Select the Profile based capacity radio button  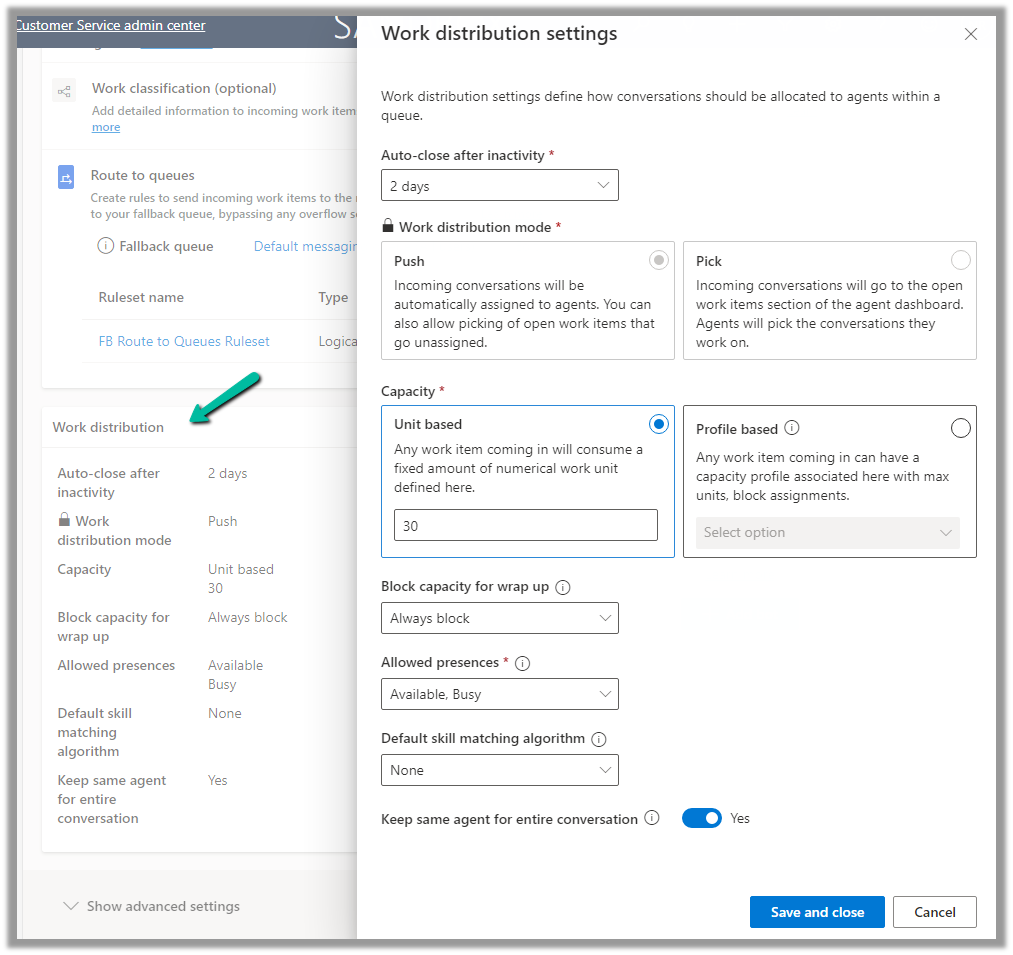[x=960, y=428]
